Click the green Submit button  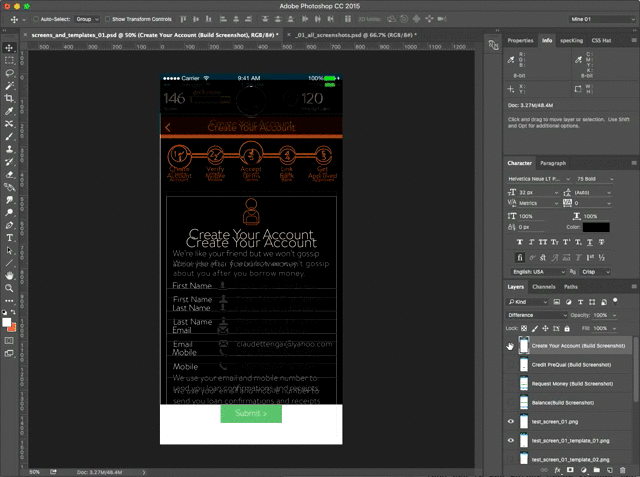click(251, 413)
